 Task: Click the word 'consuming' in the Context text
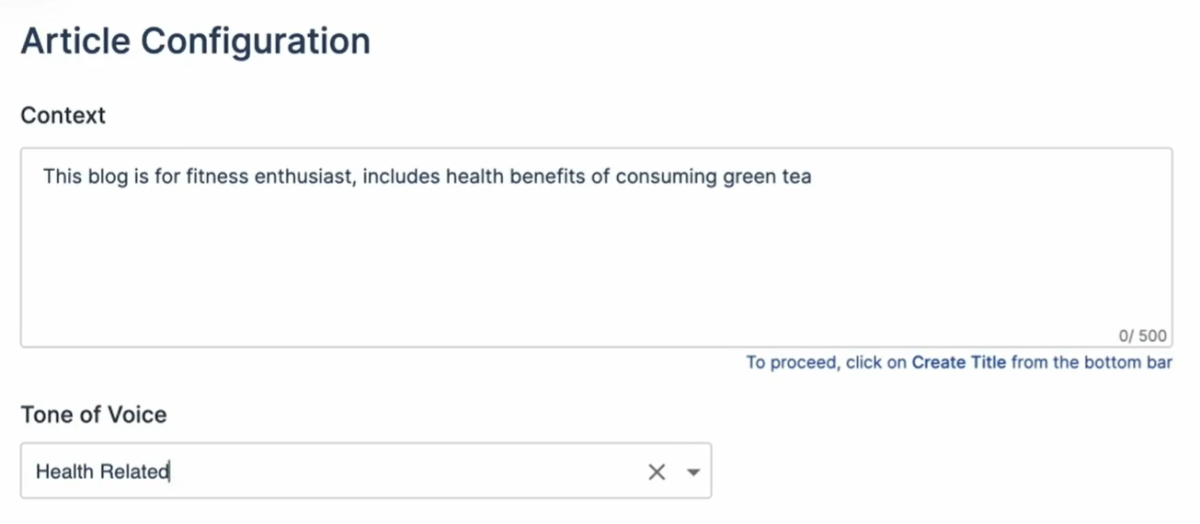point(663,177)
